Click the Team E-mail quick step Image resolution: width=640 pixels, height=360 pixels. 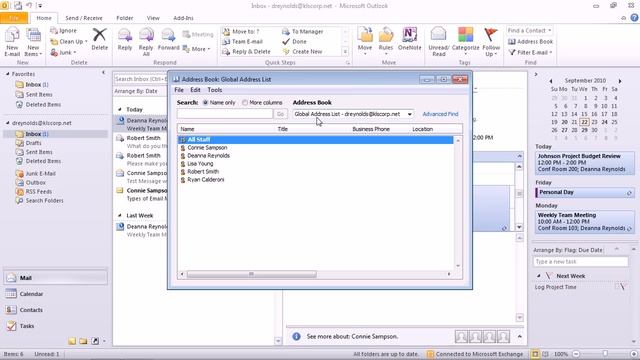point(243,42)
